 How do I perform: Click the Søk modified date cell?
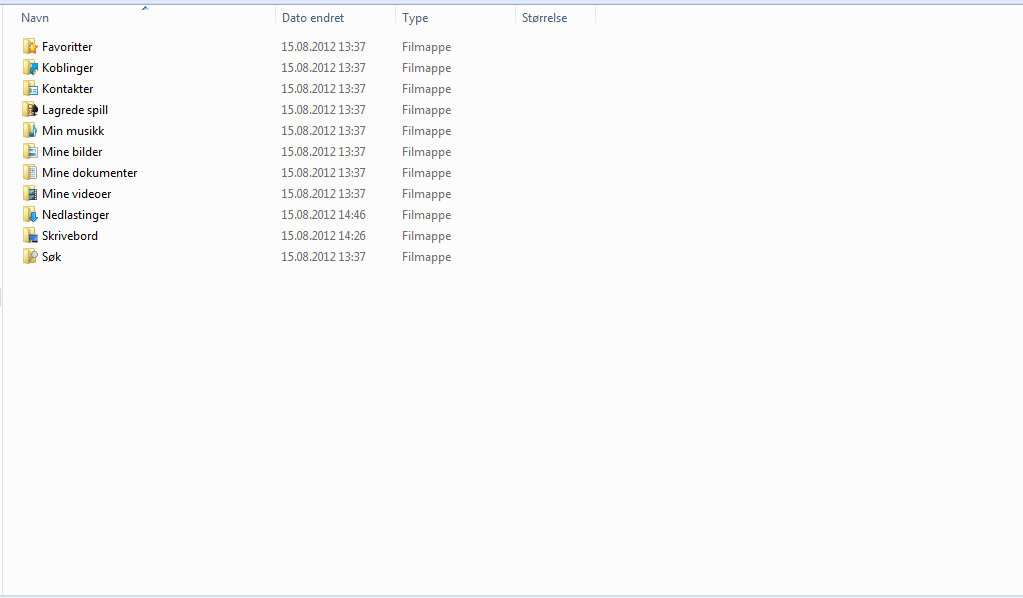pos(323,257)
